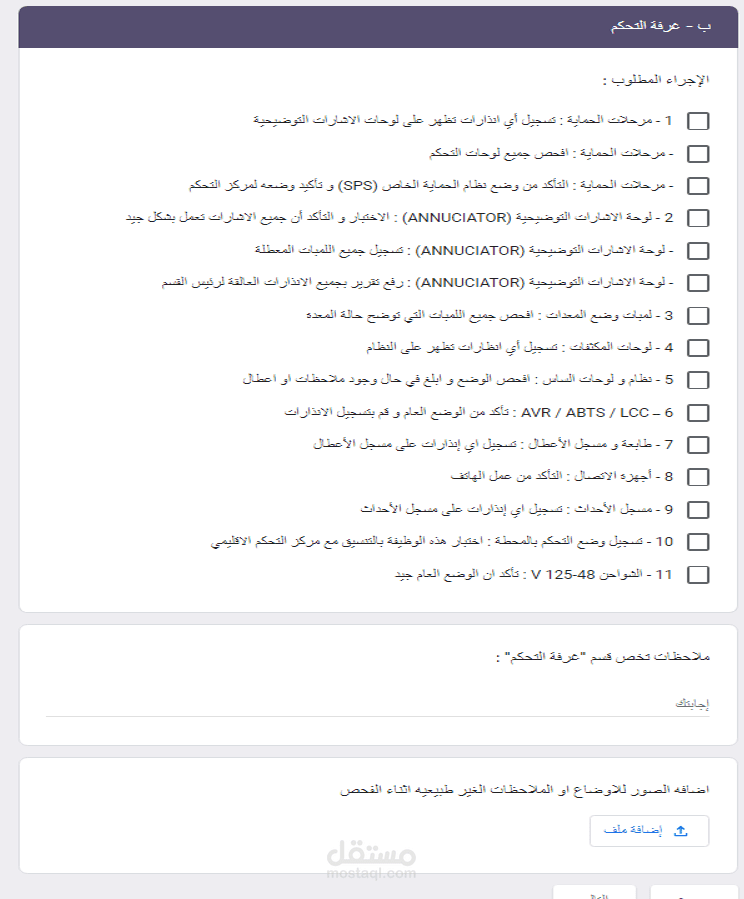Mark item 4 لوحات المكثفات checkbox

(699, 348)
